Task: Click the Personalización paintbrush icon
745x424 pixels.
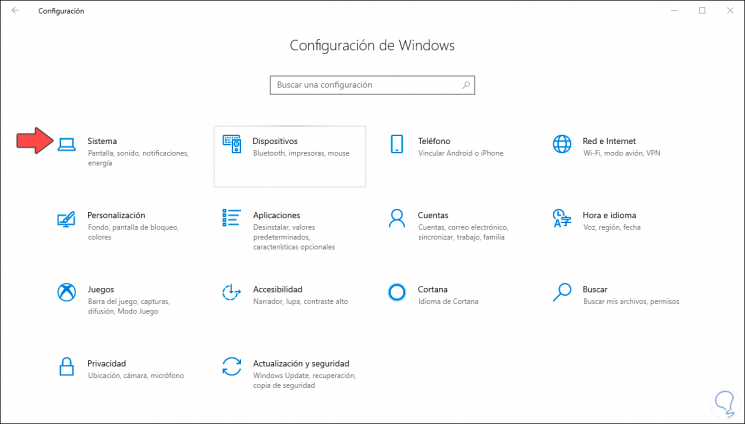Action: click(x=67, y=218)
